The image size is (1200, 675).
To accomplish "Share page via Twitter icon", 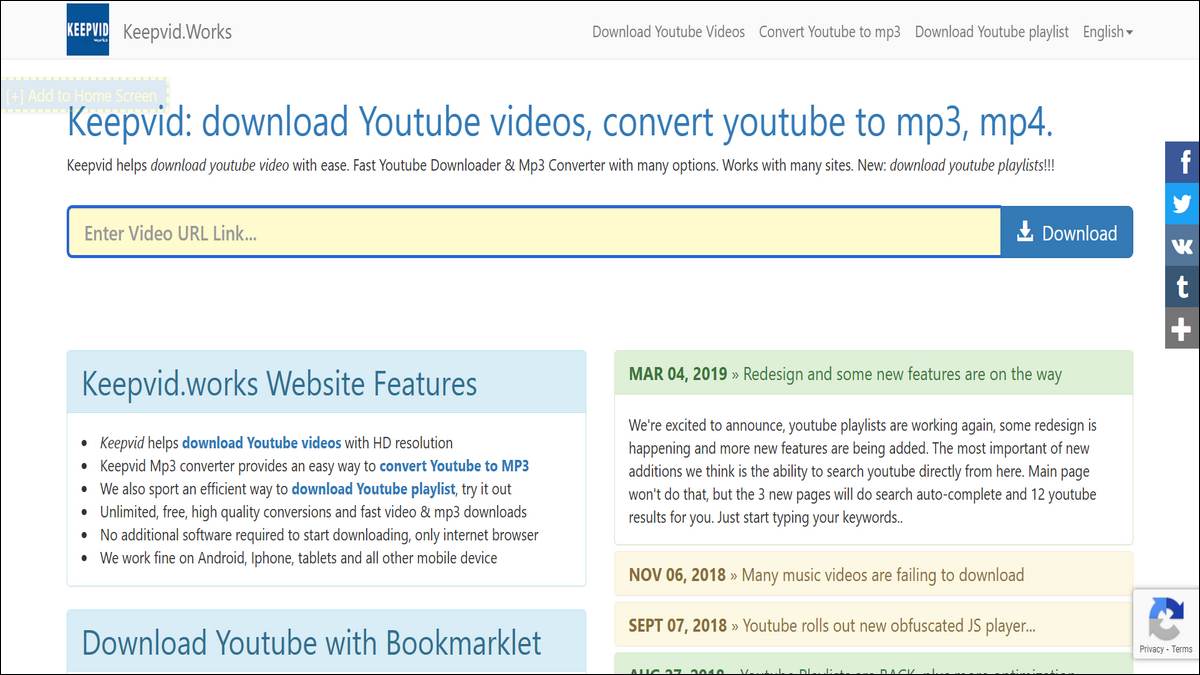I will coord(1182,203).
